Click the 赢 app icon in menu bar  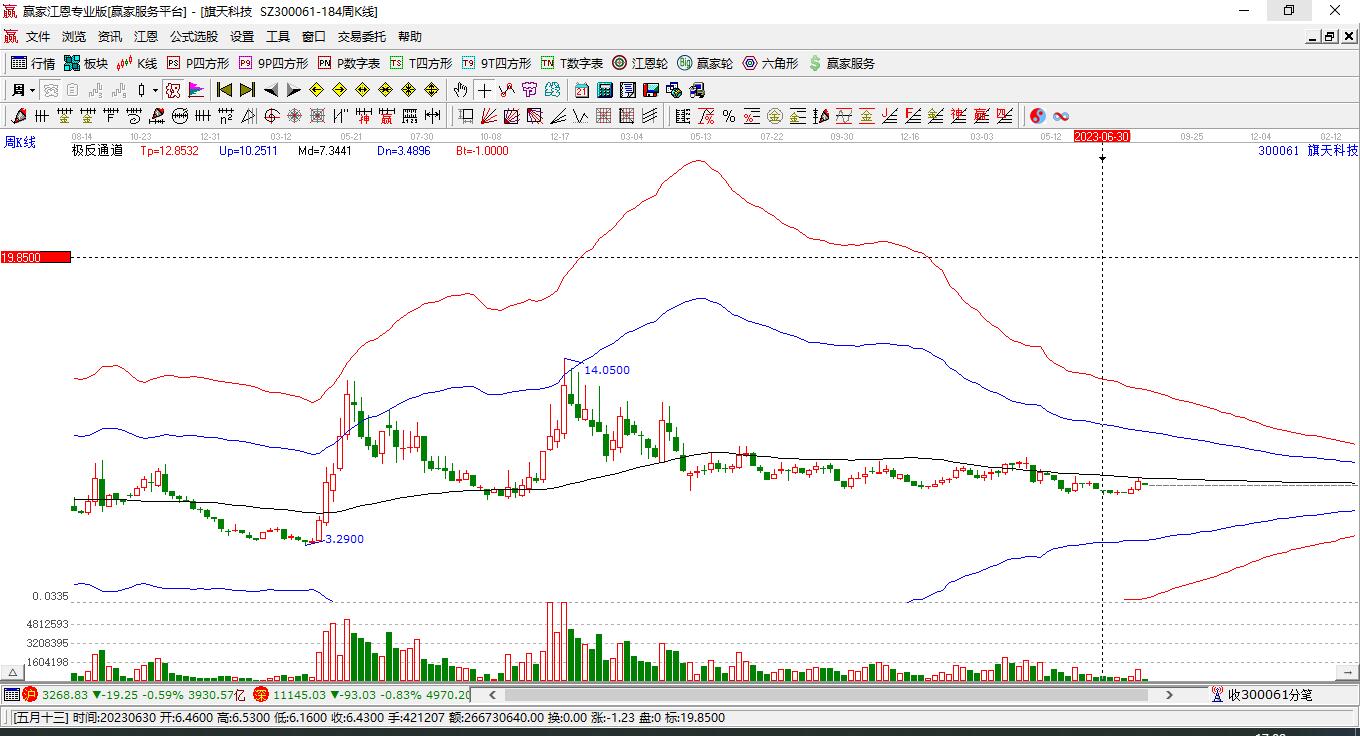point(11,37)
